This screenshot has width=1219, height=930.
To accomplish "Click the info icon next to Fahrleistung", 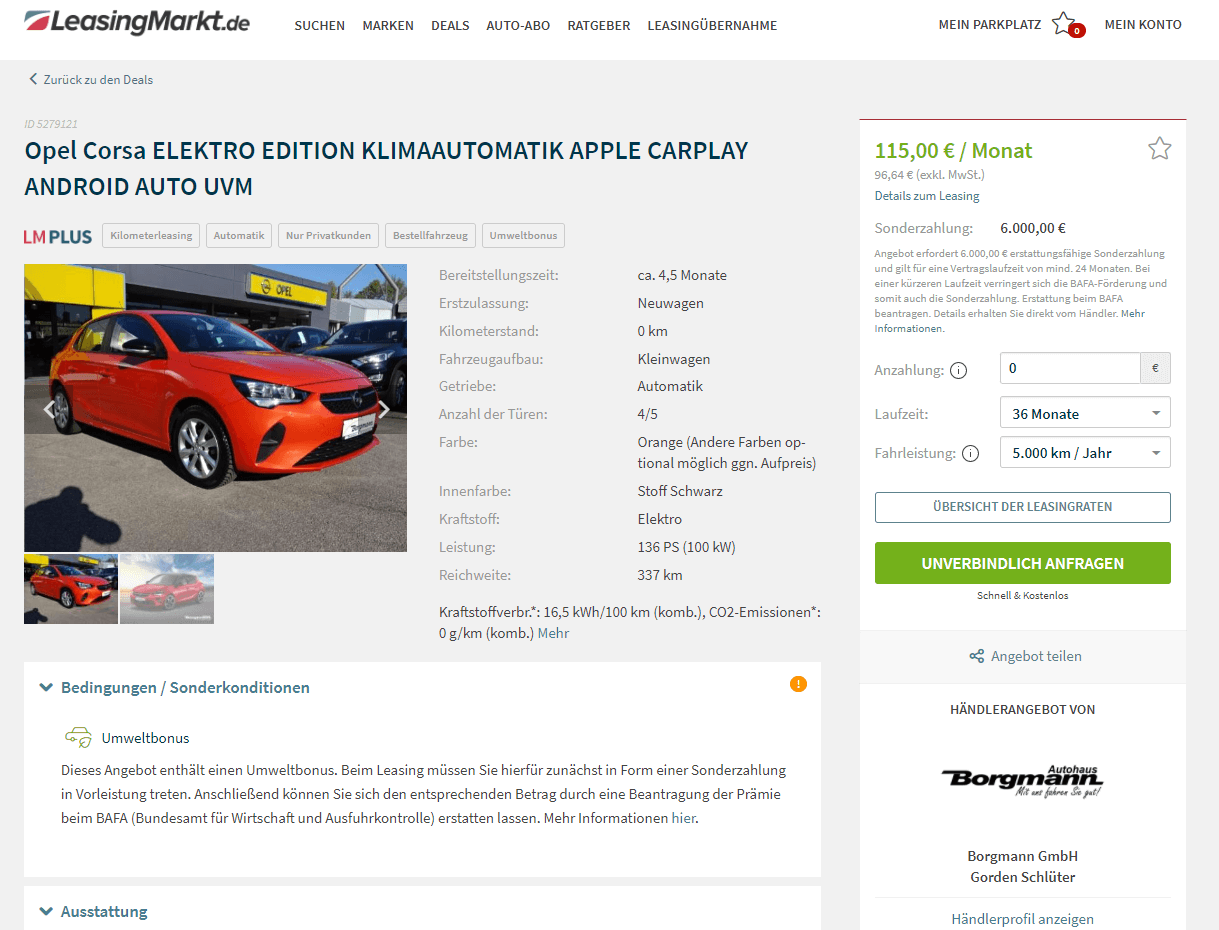I will [970, 453].
